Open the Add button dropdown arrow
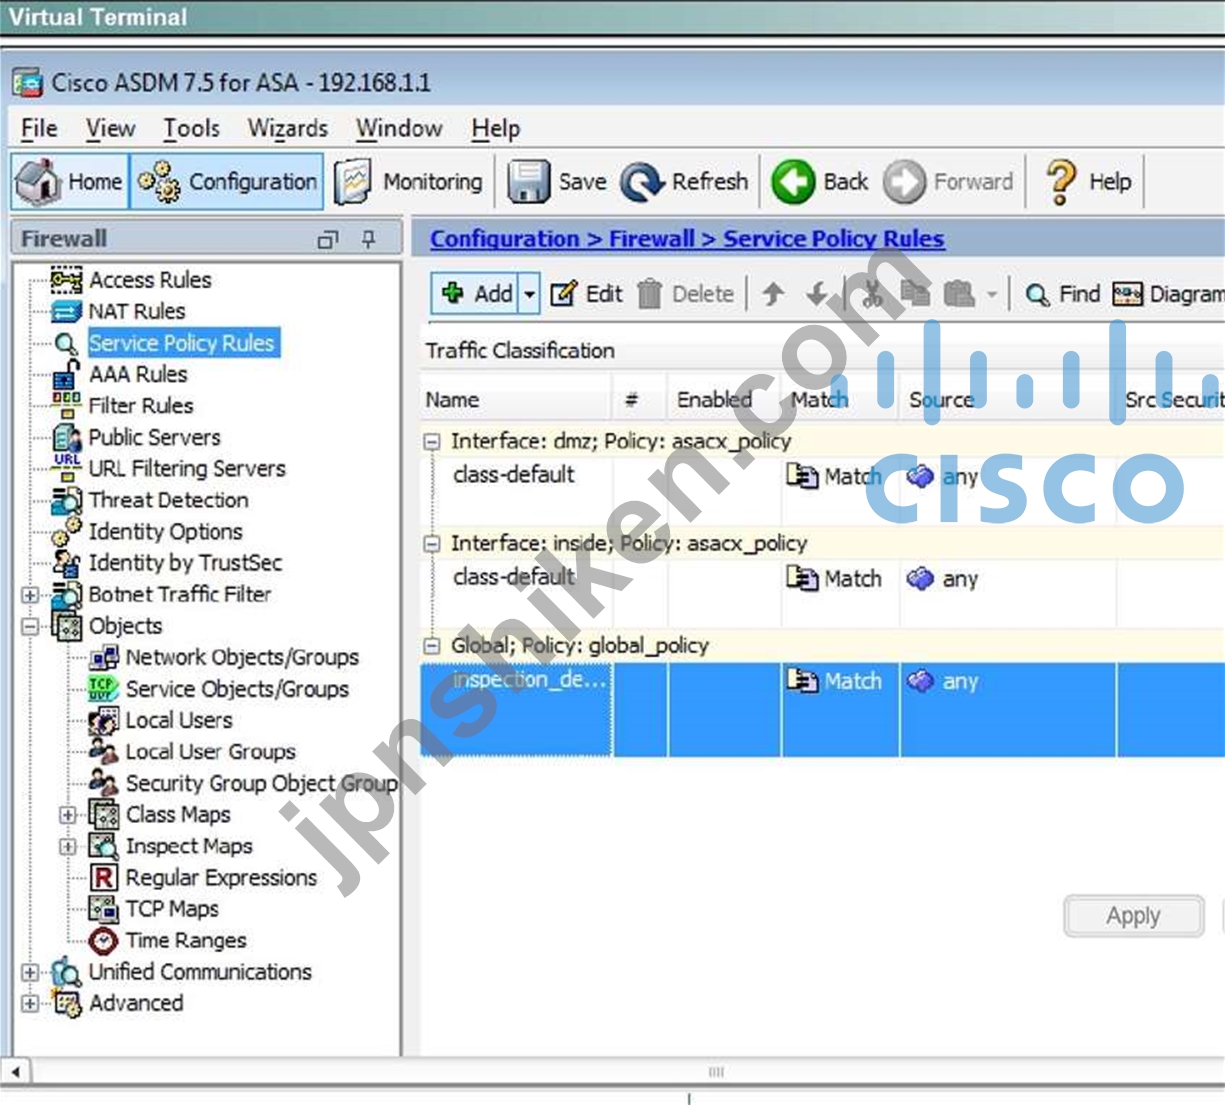The height and width of the screenshot is (1105, 1225). click(530, 294)
